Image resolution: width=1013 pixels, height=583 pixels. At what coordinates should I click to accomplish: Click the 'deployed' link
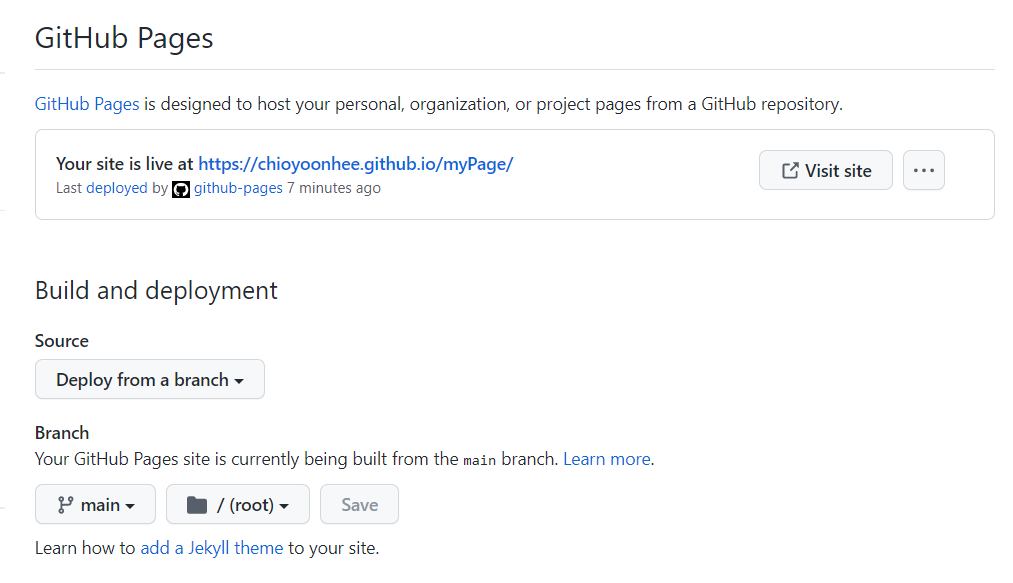[x=116, y=188]
